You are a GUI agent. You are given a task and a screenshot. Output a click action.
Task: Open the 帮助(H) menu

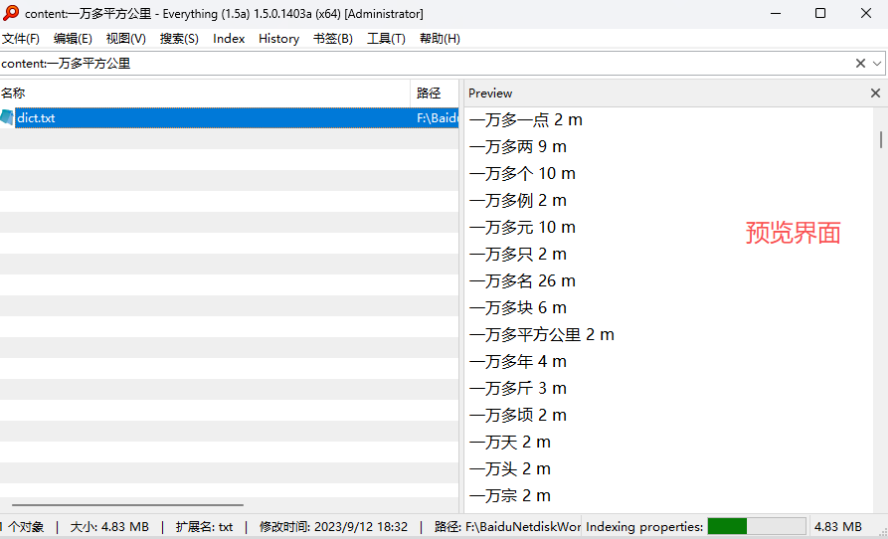[x=439, y=38]
